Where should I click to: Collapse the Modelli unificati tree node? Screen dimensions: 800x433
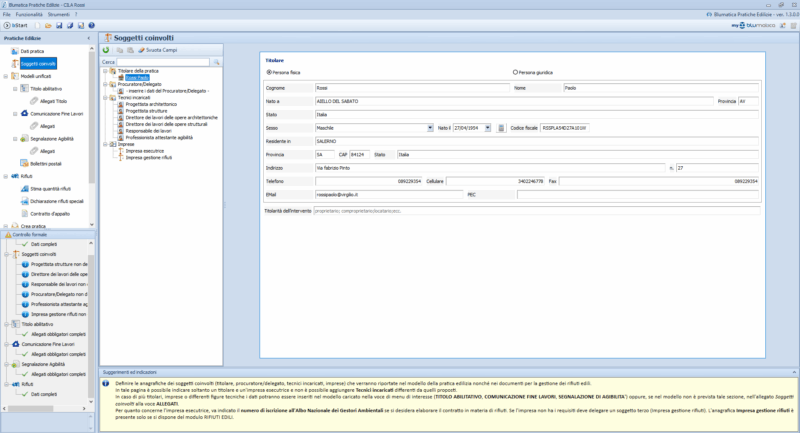7,75
